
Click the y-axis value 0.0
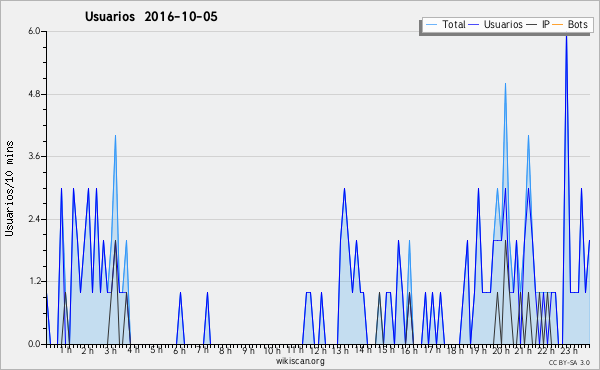(x=34, y=344)
